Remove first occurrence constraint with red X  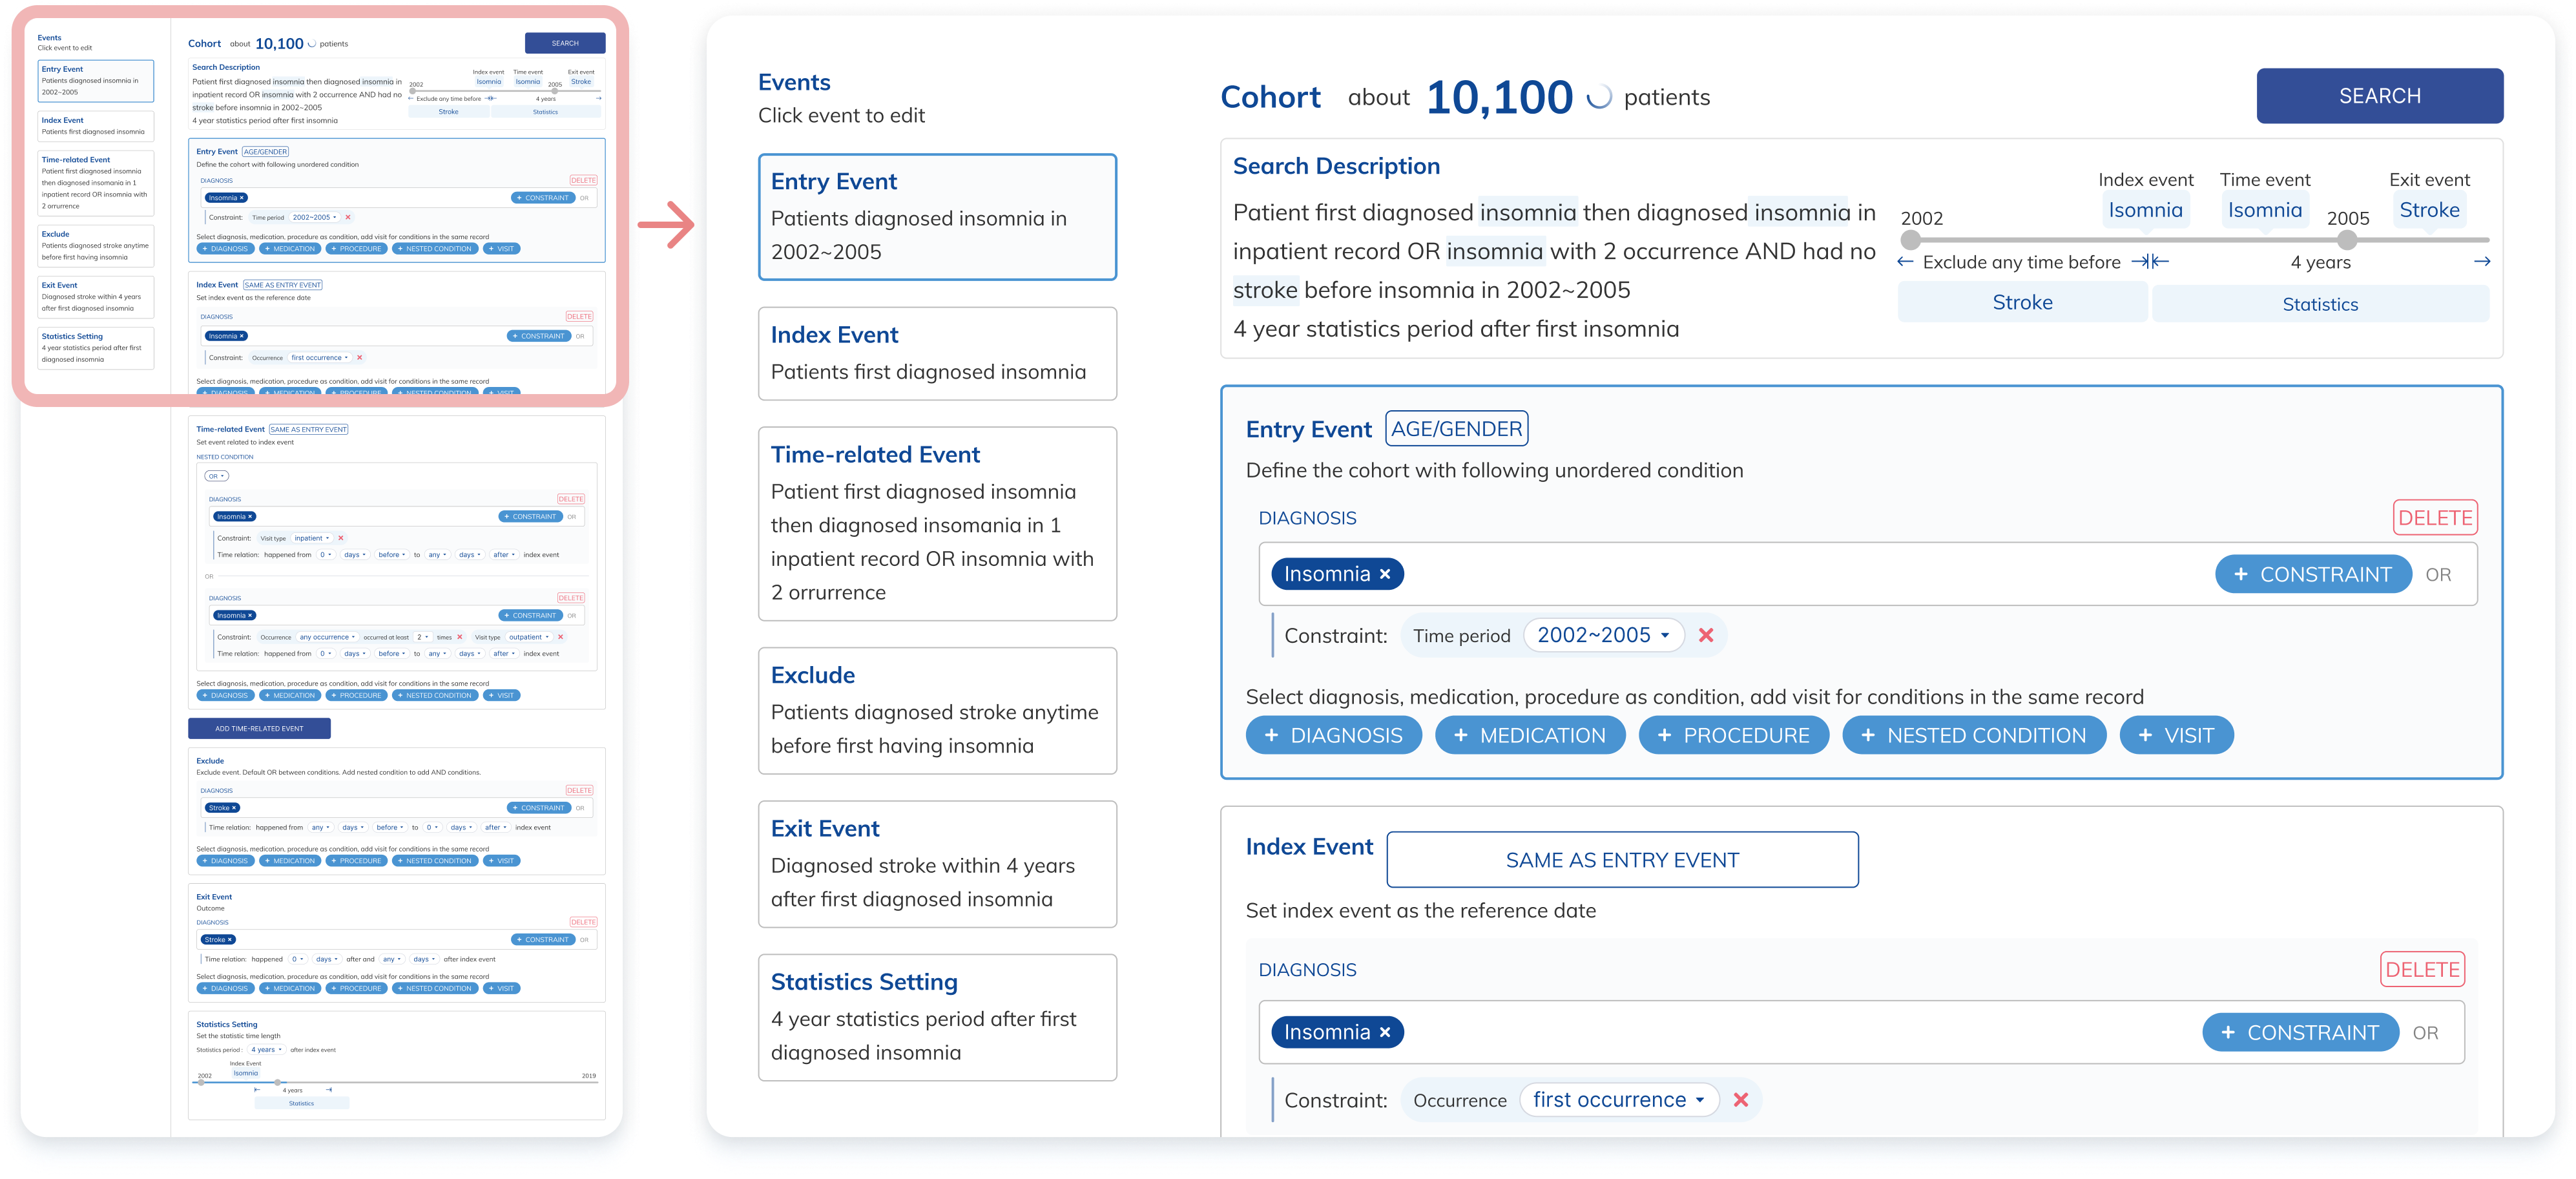point(1740,1099)
